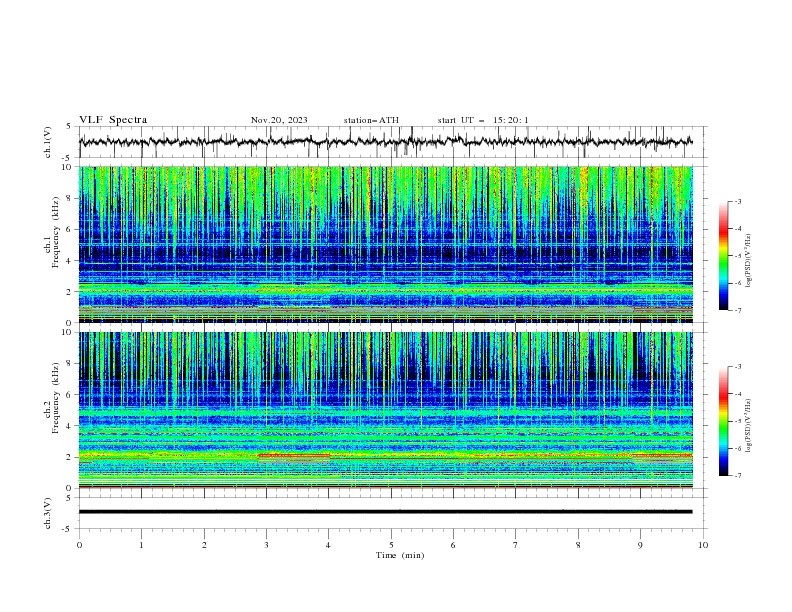This screenshot has width=792, height=612.
Task: Click time axis tick label "10"
Action: [x=703, y=545]
